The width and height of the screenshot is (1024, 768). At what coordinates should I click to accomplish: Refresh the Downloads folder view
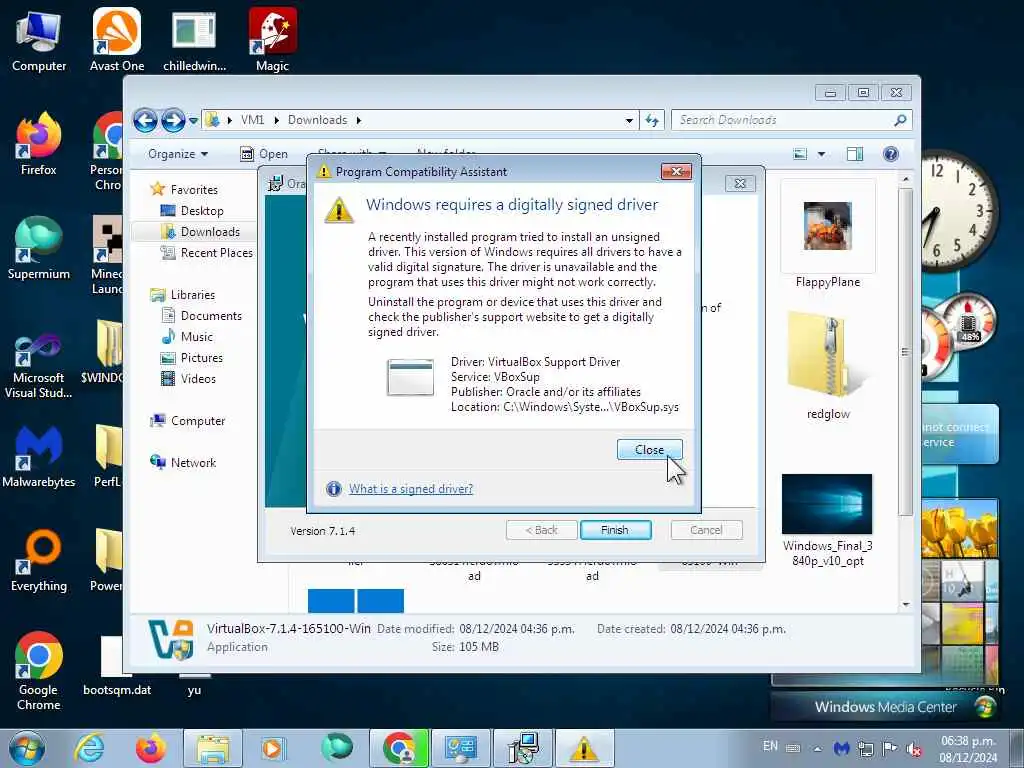[x=652, y=120]
